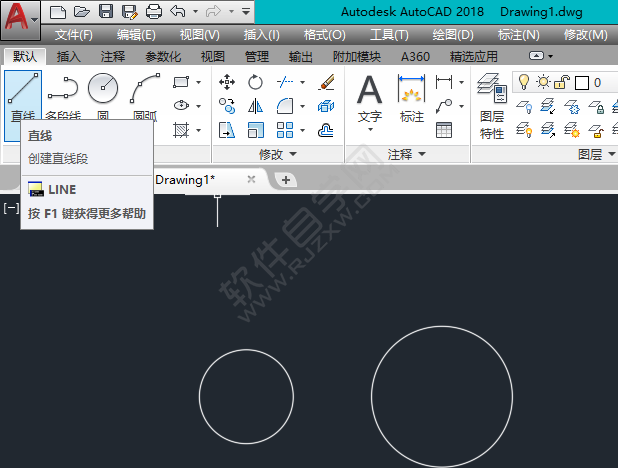Select the Drawing1* document tab
Viewport: 618px width, 468px height.
185,180
